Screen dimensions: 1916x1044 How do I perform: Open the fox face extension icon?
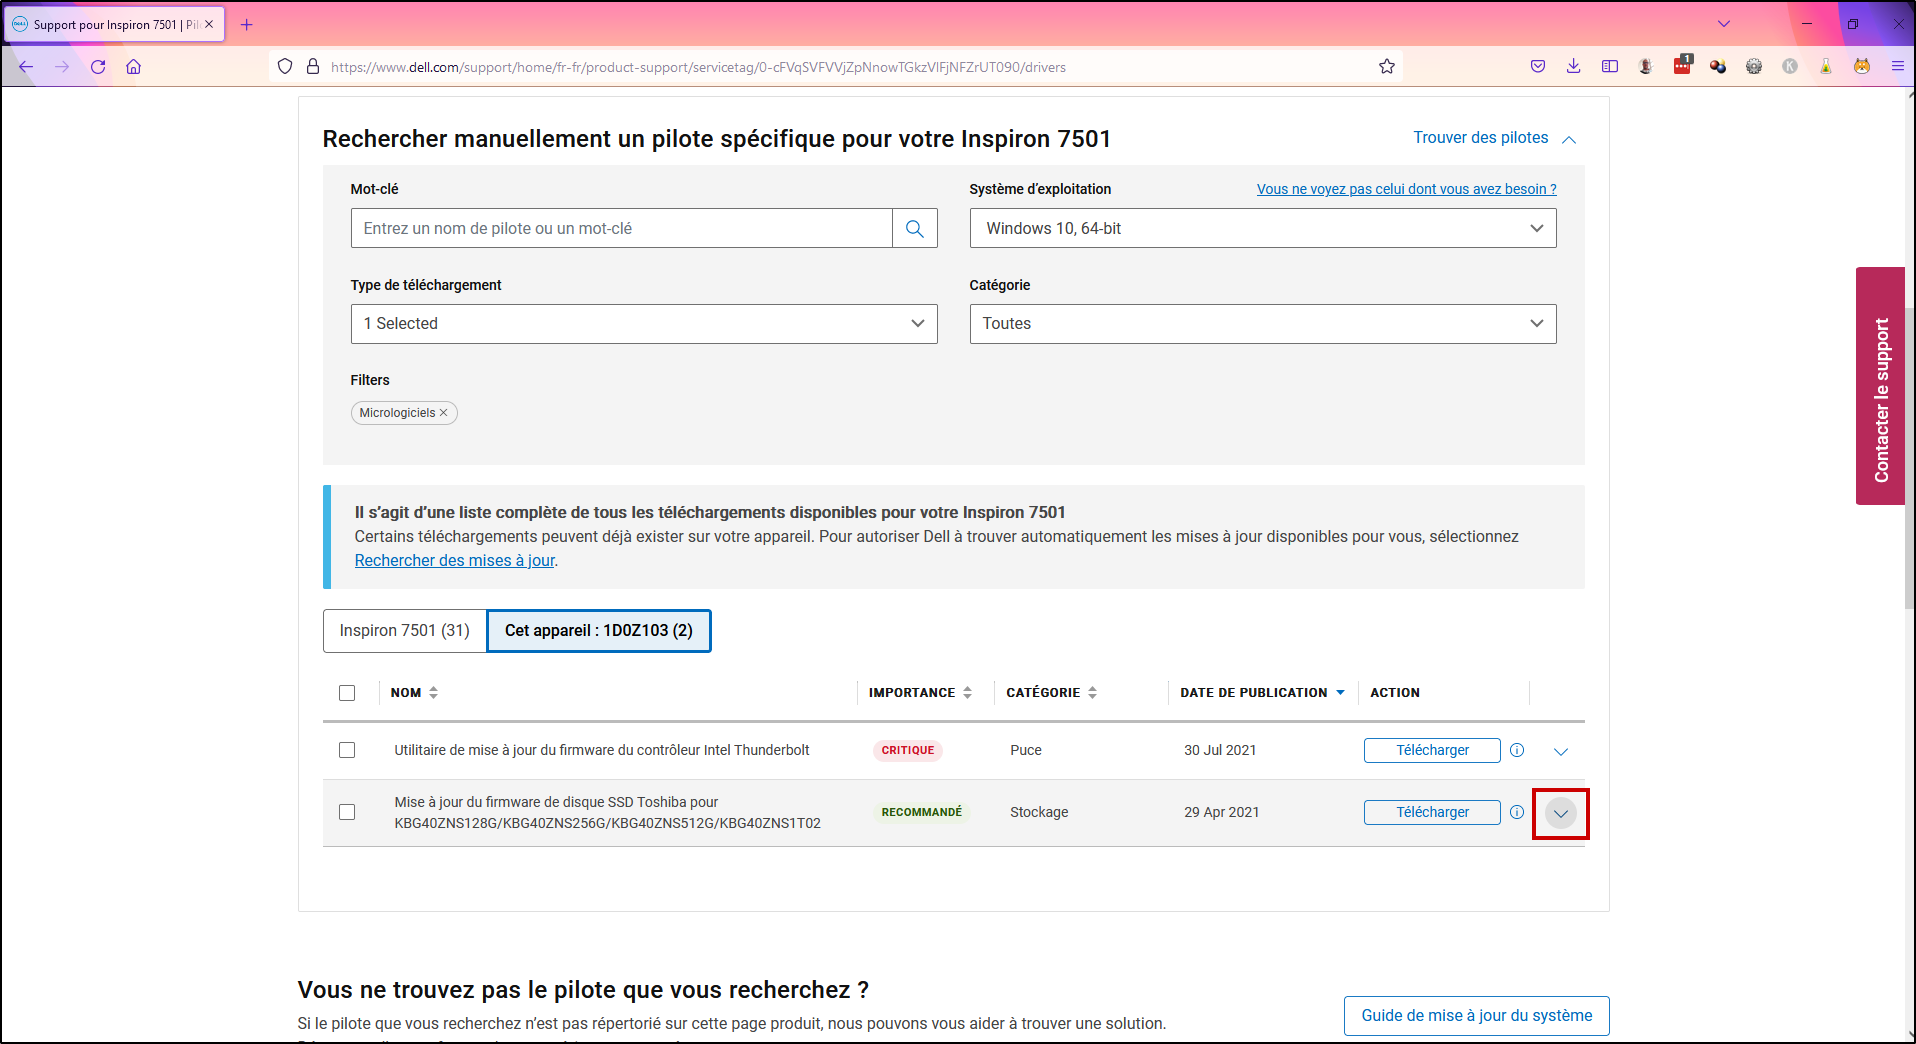pyautogui.click(x=1862, y=67)
